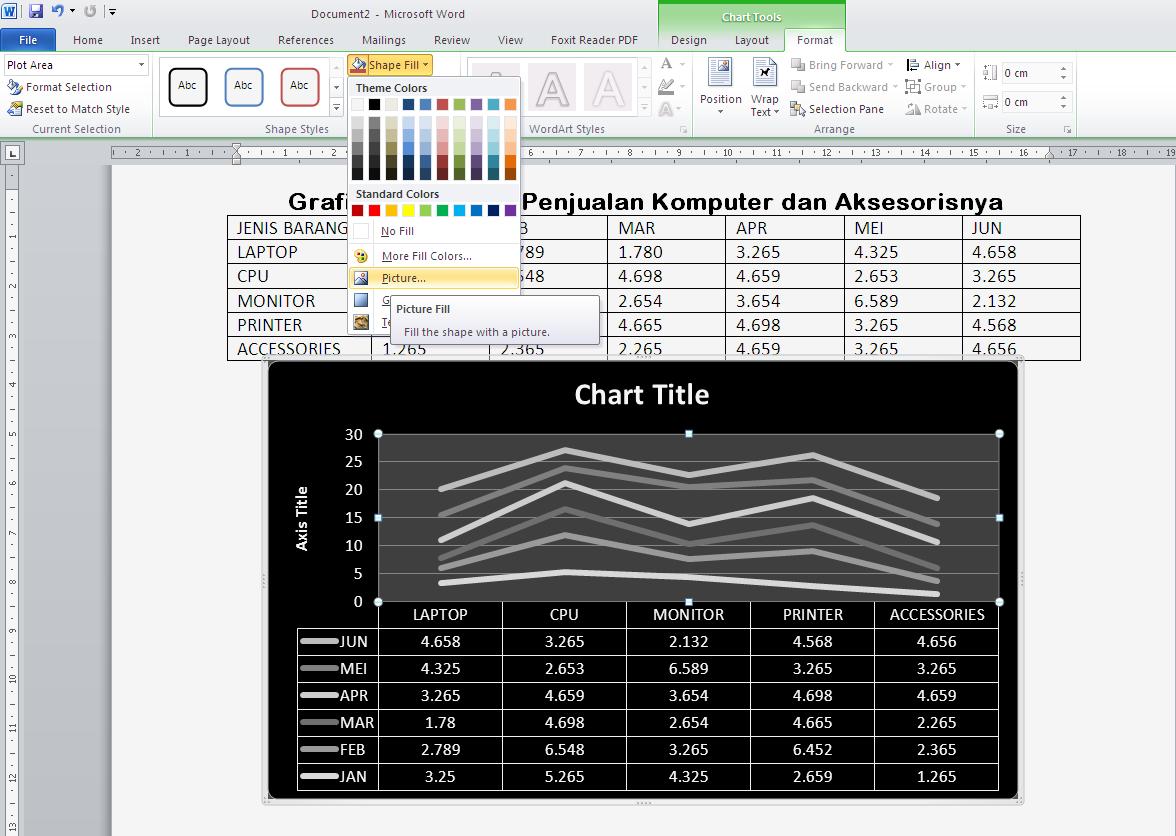Click the shape height input field
Viewport: 1176px width, 836px height.
[1030, 73]
